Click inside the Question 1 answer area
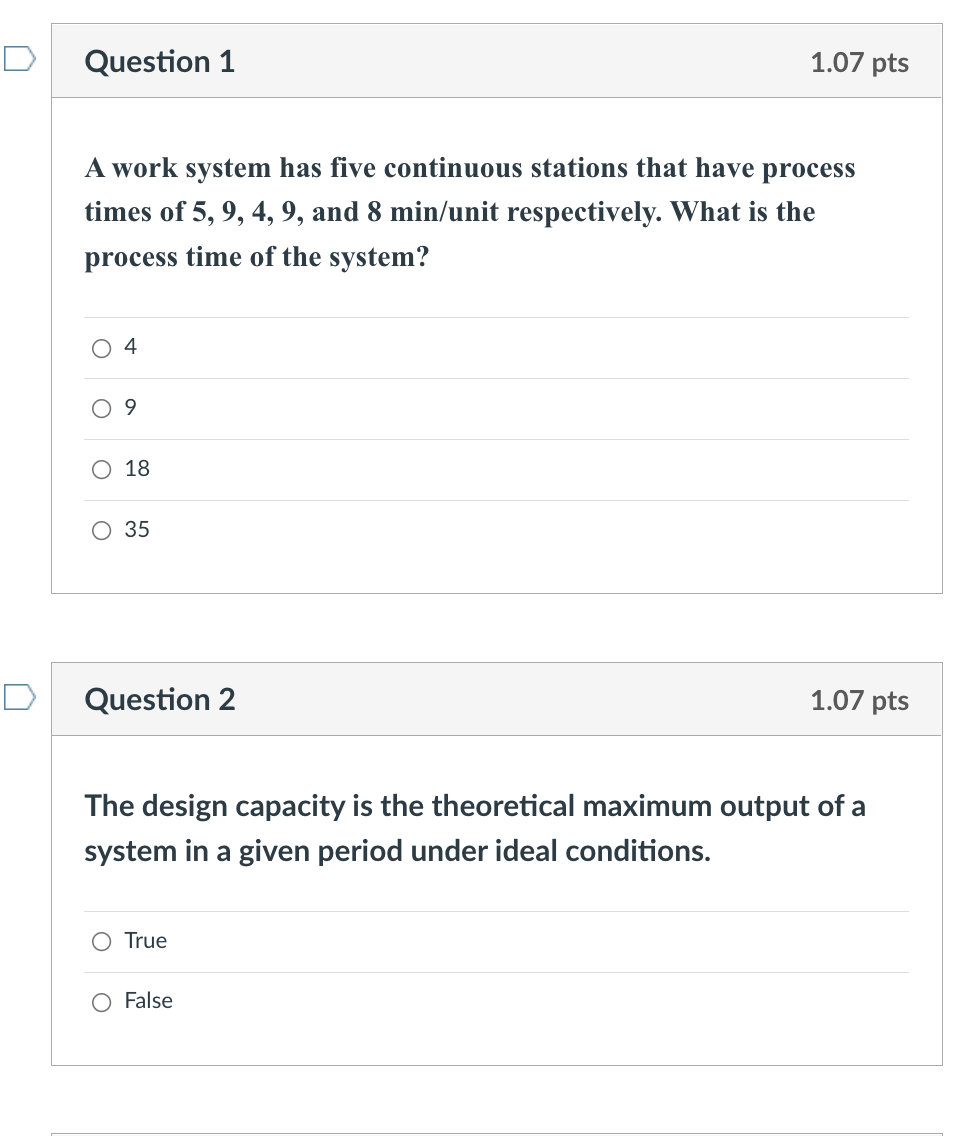 click(497, 440)
